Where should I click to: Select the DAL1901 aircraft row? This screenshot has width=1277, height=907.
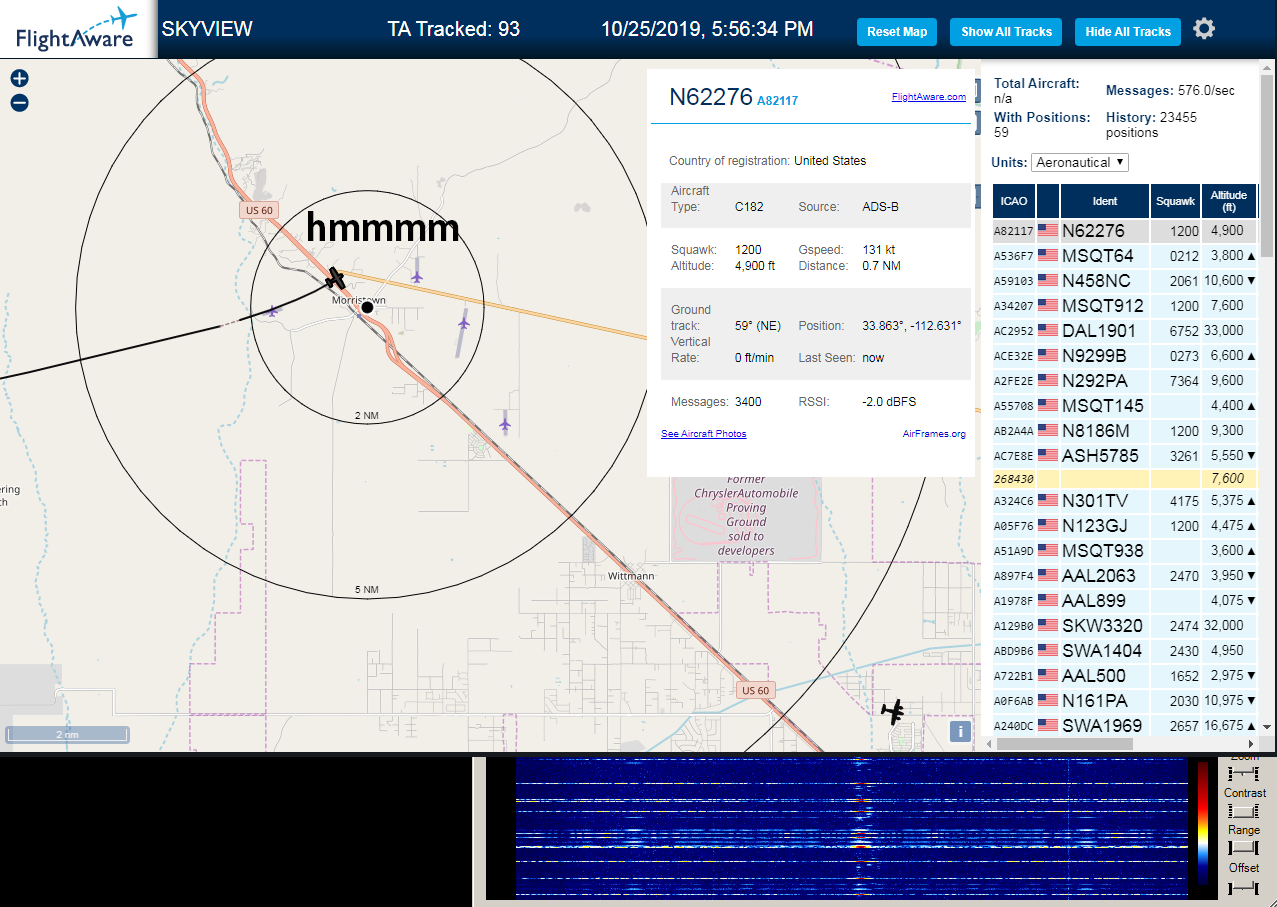1125,331
